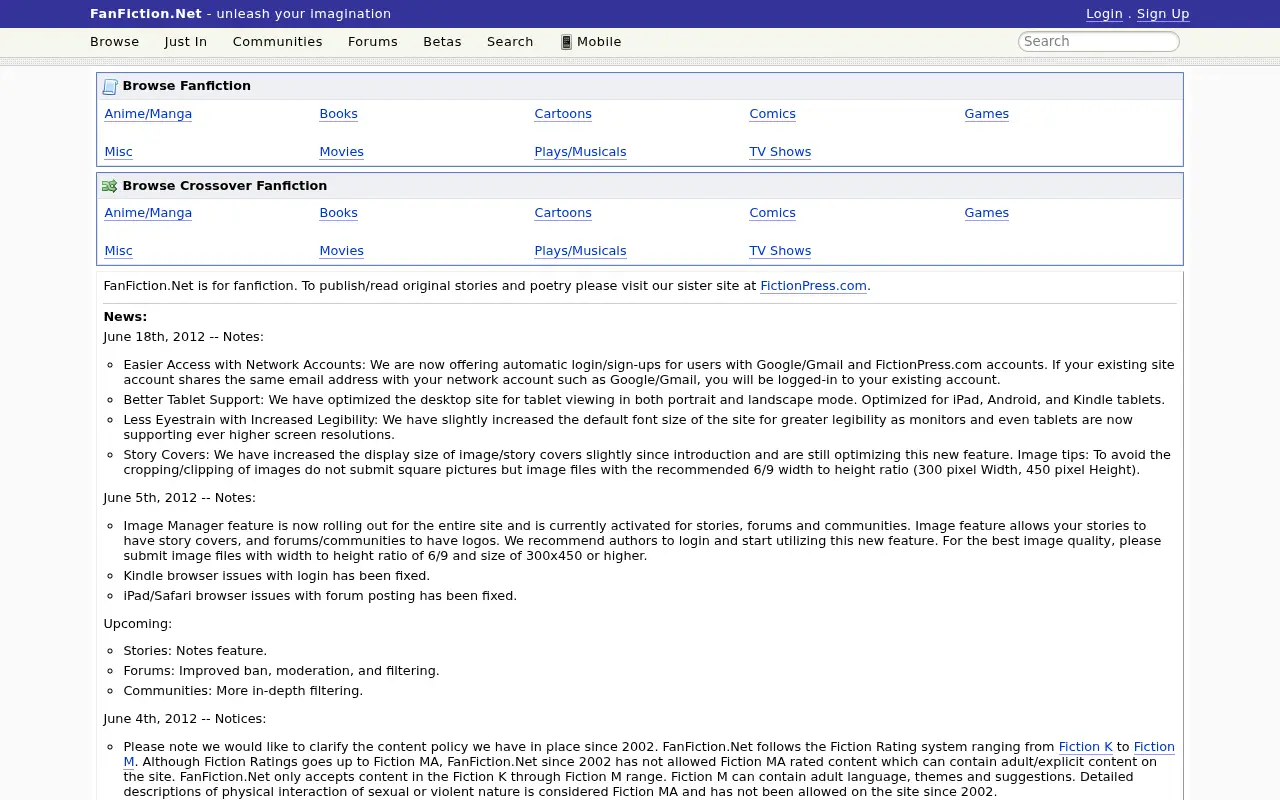Open Games under Browse Crossover Fanfiction
This screenshot has height=800, width=1280.
[987, 213]
